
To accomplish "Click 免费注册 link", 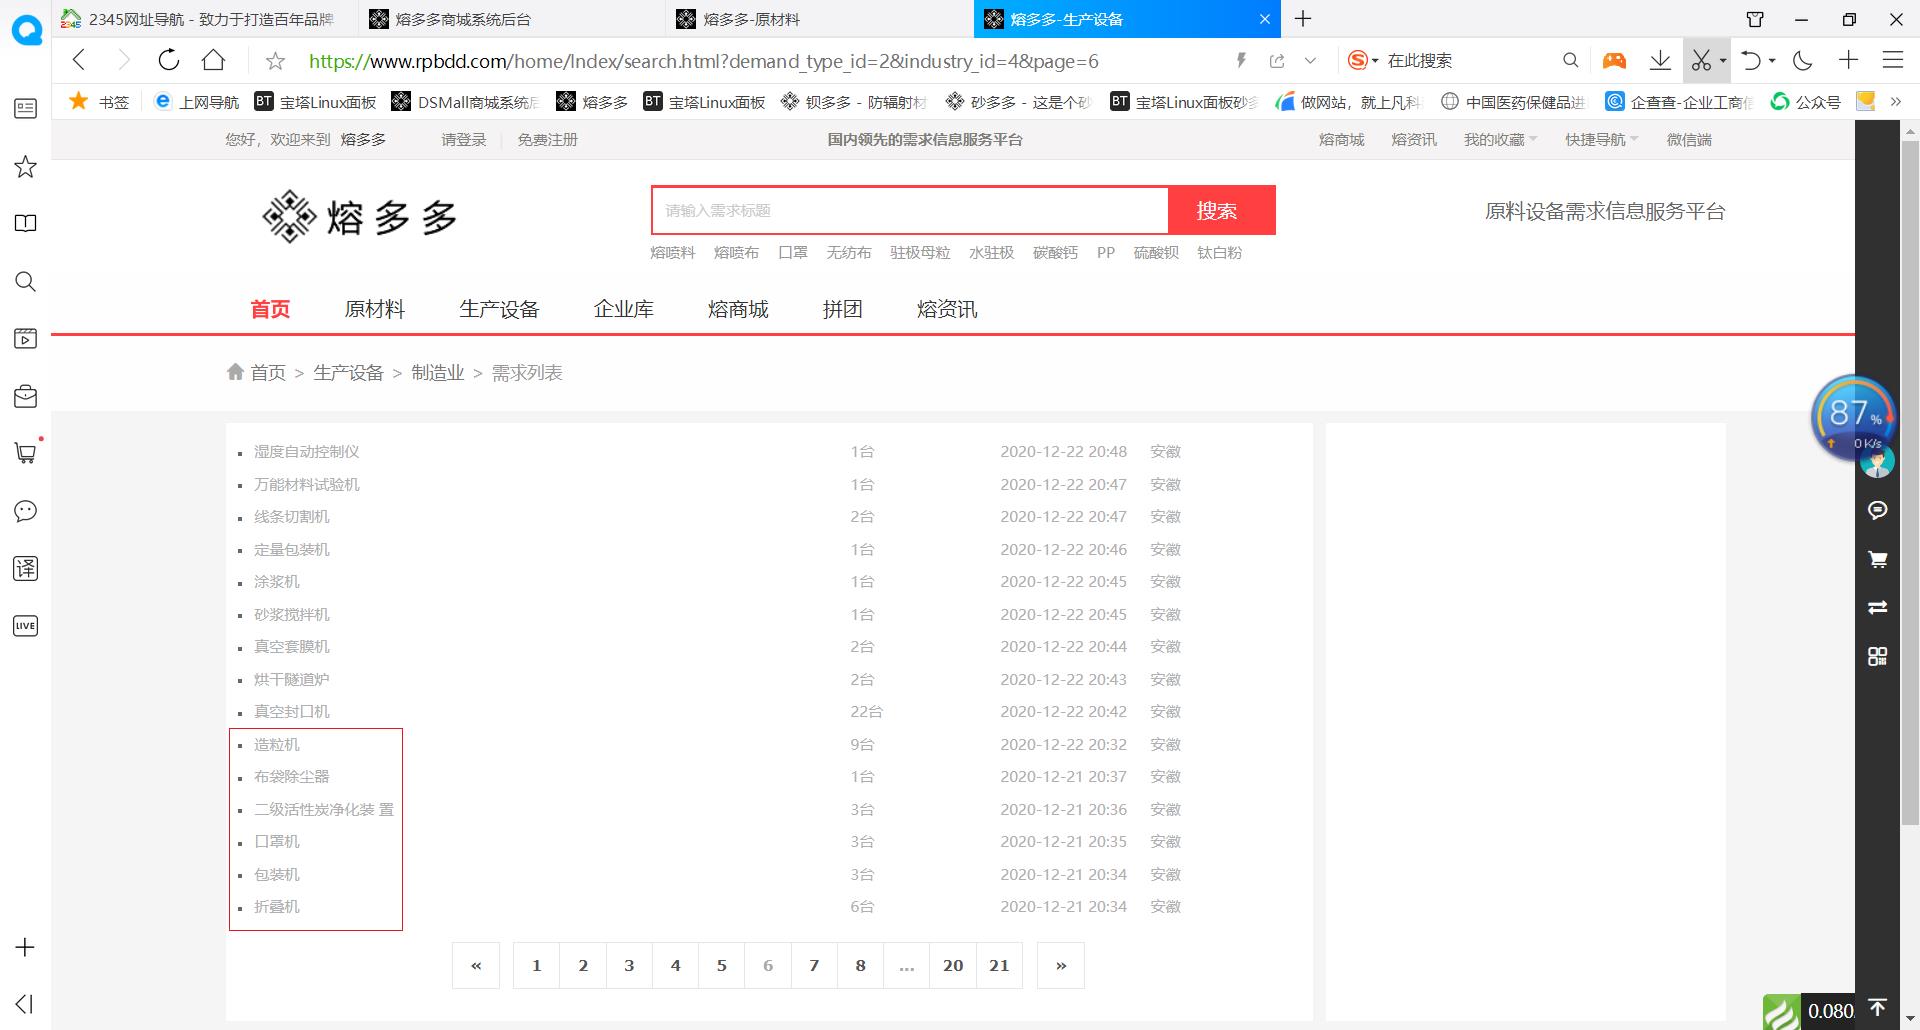I will pyautogui.click(x=547, y=140).
